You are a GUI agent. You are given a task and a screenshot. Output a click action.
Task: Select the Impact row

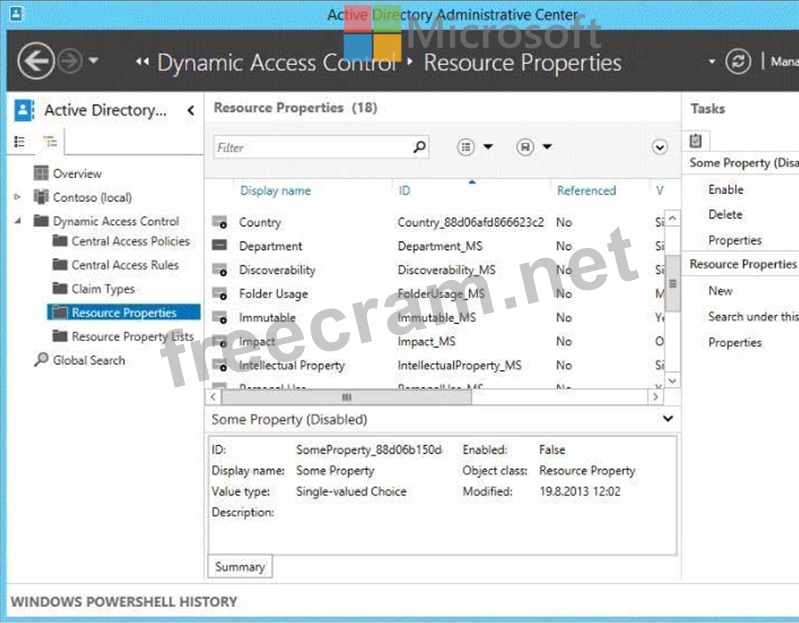coord(437,341)
